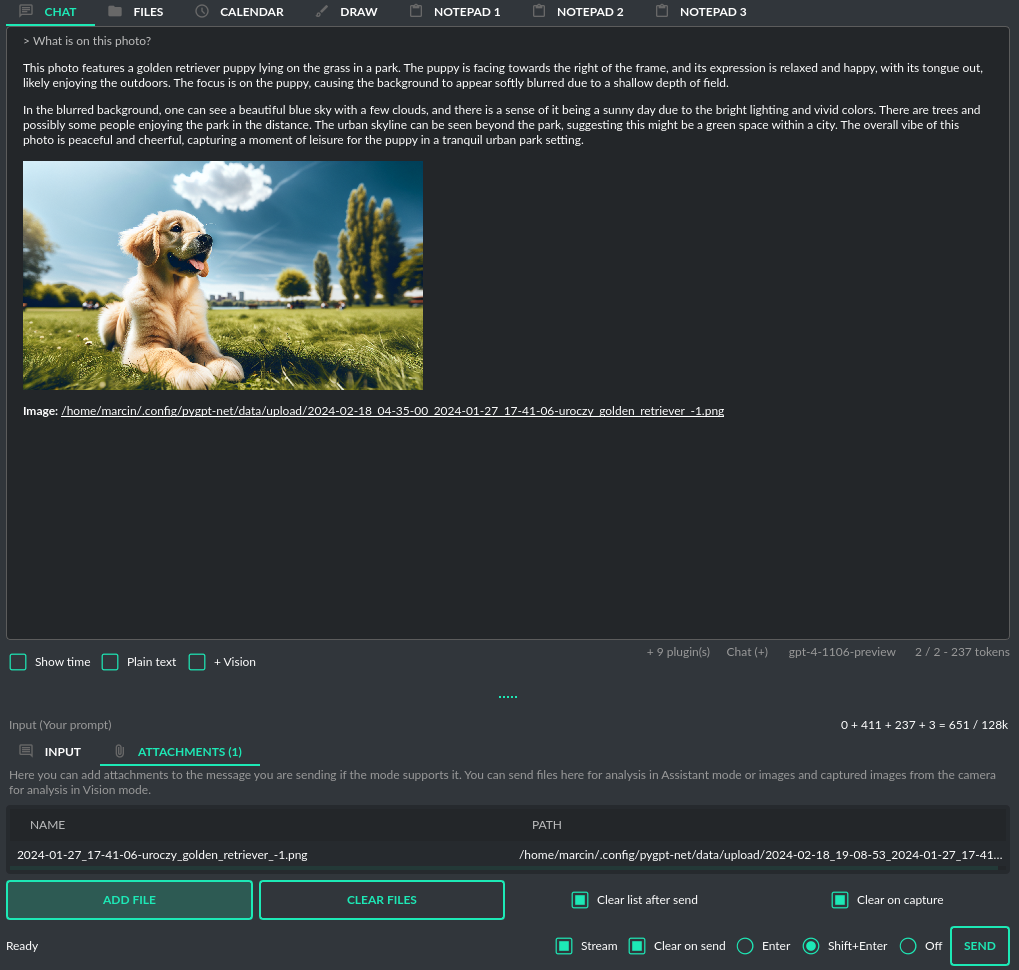Click the Draw tab brush icon

point(321,12)
